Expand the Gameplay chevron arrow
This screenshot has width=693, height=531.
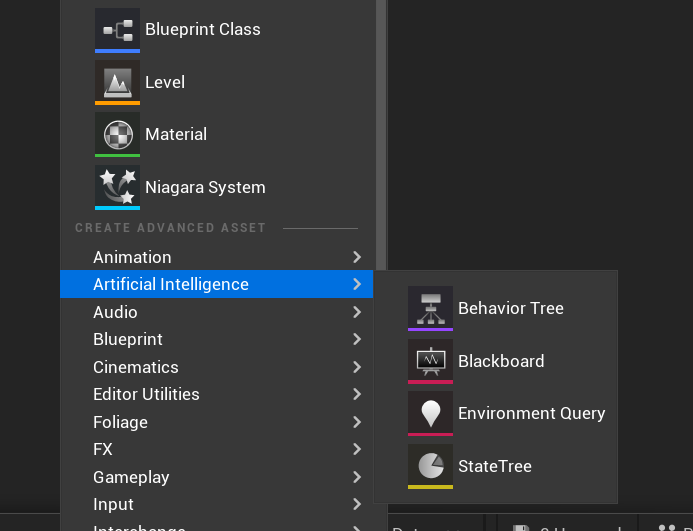click(357, 477)
